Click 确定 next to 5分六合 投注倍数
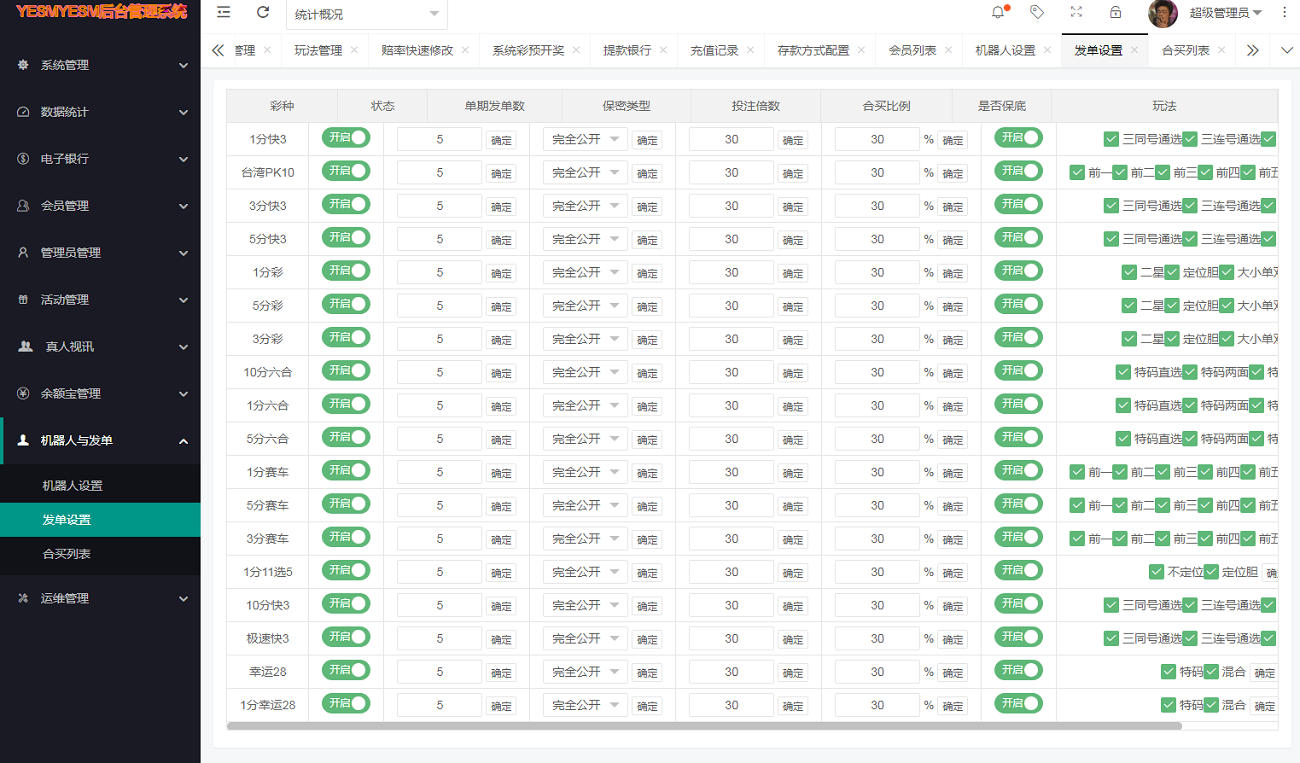The height and width of the screenshot is (763, 1300). tap(793, 440)
